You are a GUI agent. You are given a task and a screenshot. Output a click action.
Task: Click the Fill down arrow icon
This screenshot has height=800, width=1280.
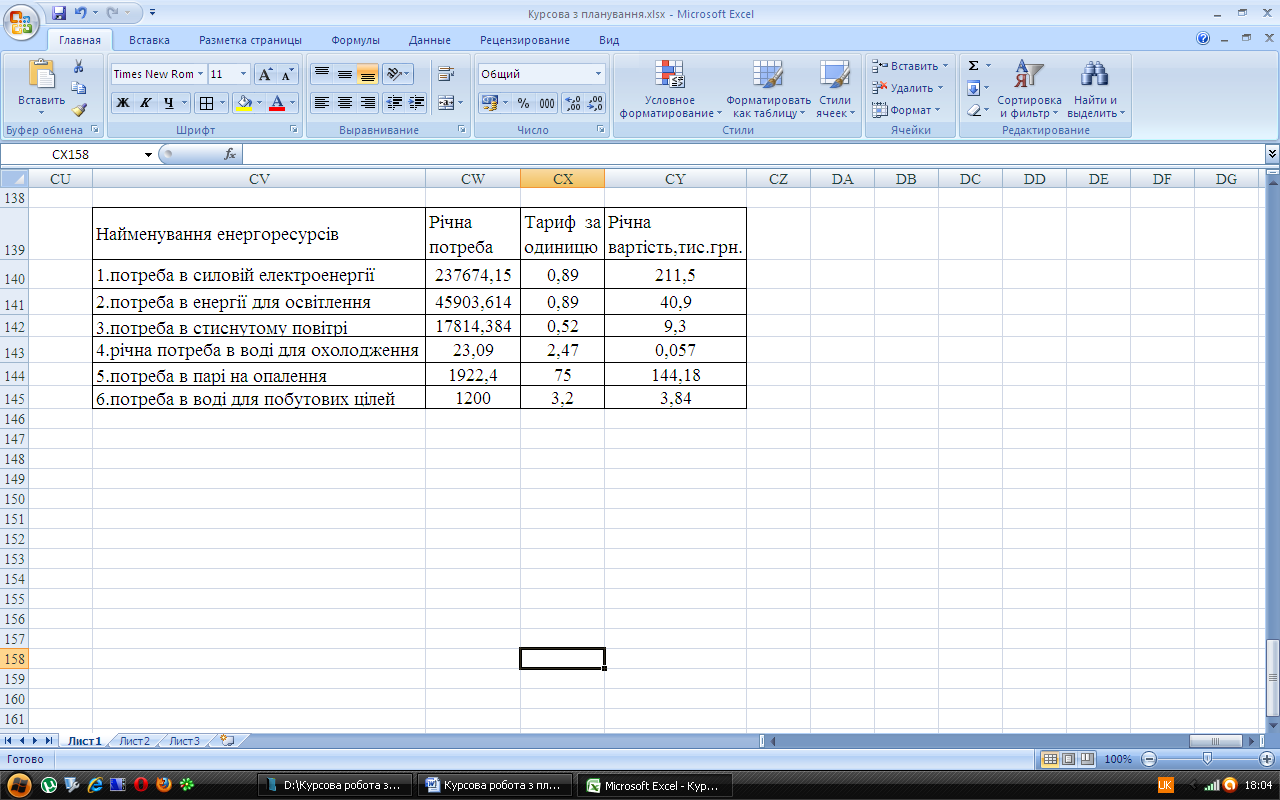pos(973,88)
